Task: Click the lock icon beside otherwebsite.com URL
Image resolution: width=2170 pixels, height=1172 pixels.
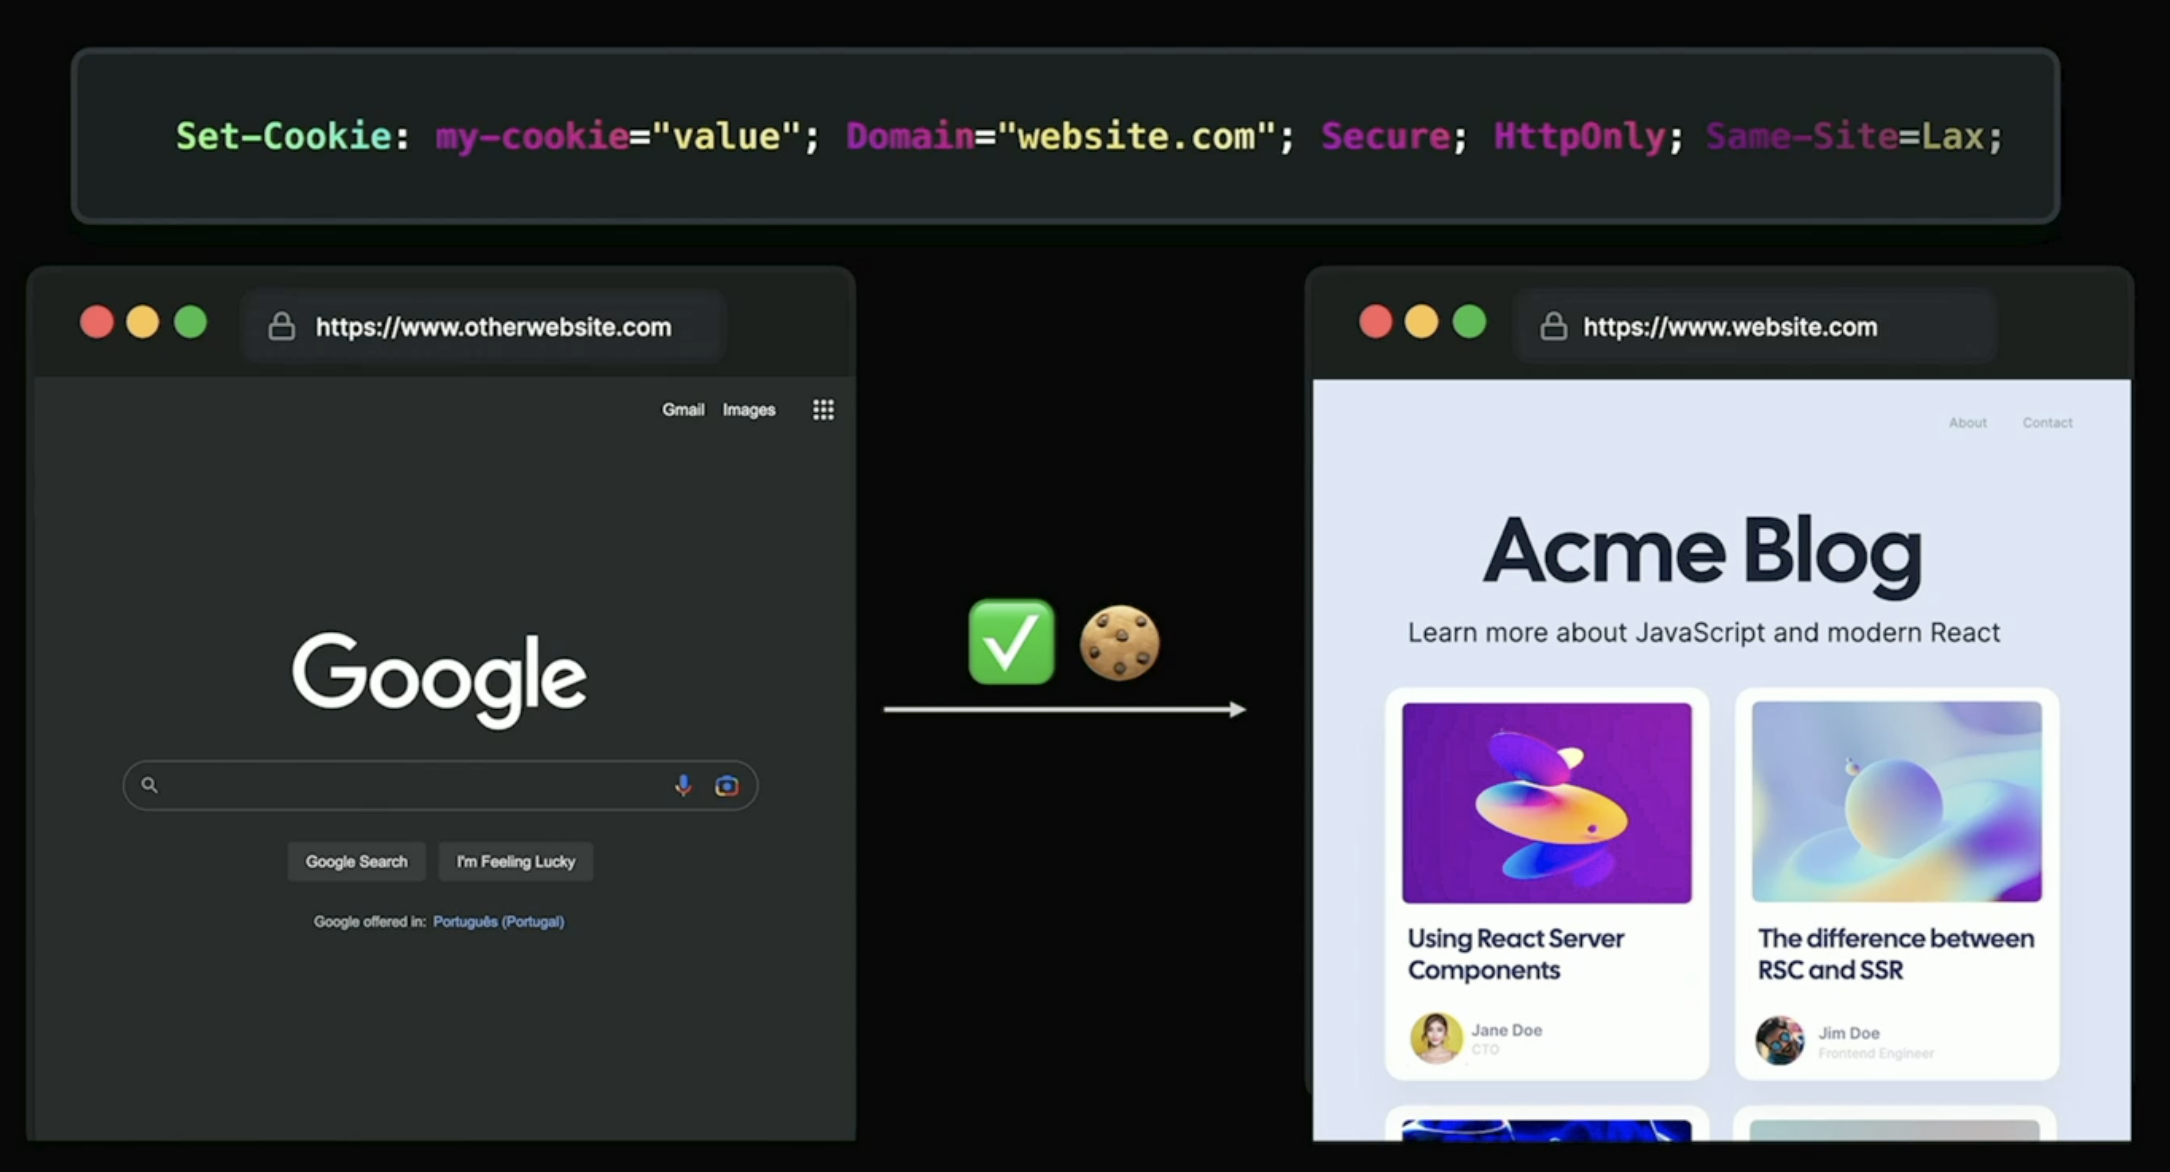Action: (282, 327)
